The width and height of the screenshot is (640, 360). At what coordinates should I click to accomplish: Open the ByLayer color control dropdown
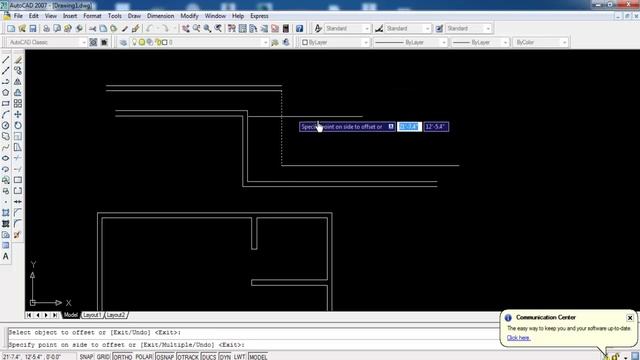click(x=366, y=42)
